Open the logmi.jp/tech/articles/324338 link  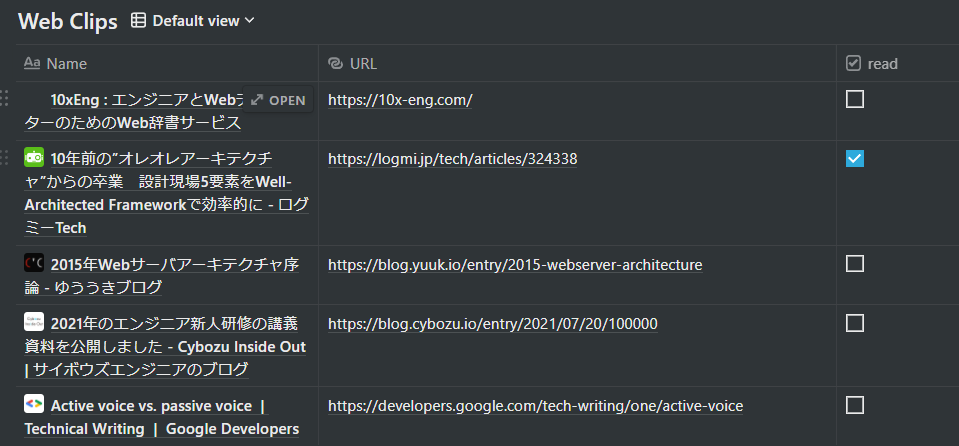[x=453, y=159]
